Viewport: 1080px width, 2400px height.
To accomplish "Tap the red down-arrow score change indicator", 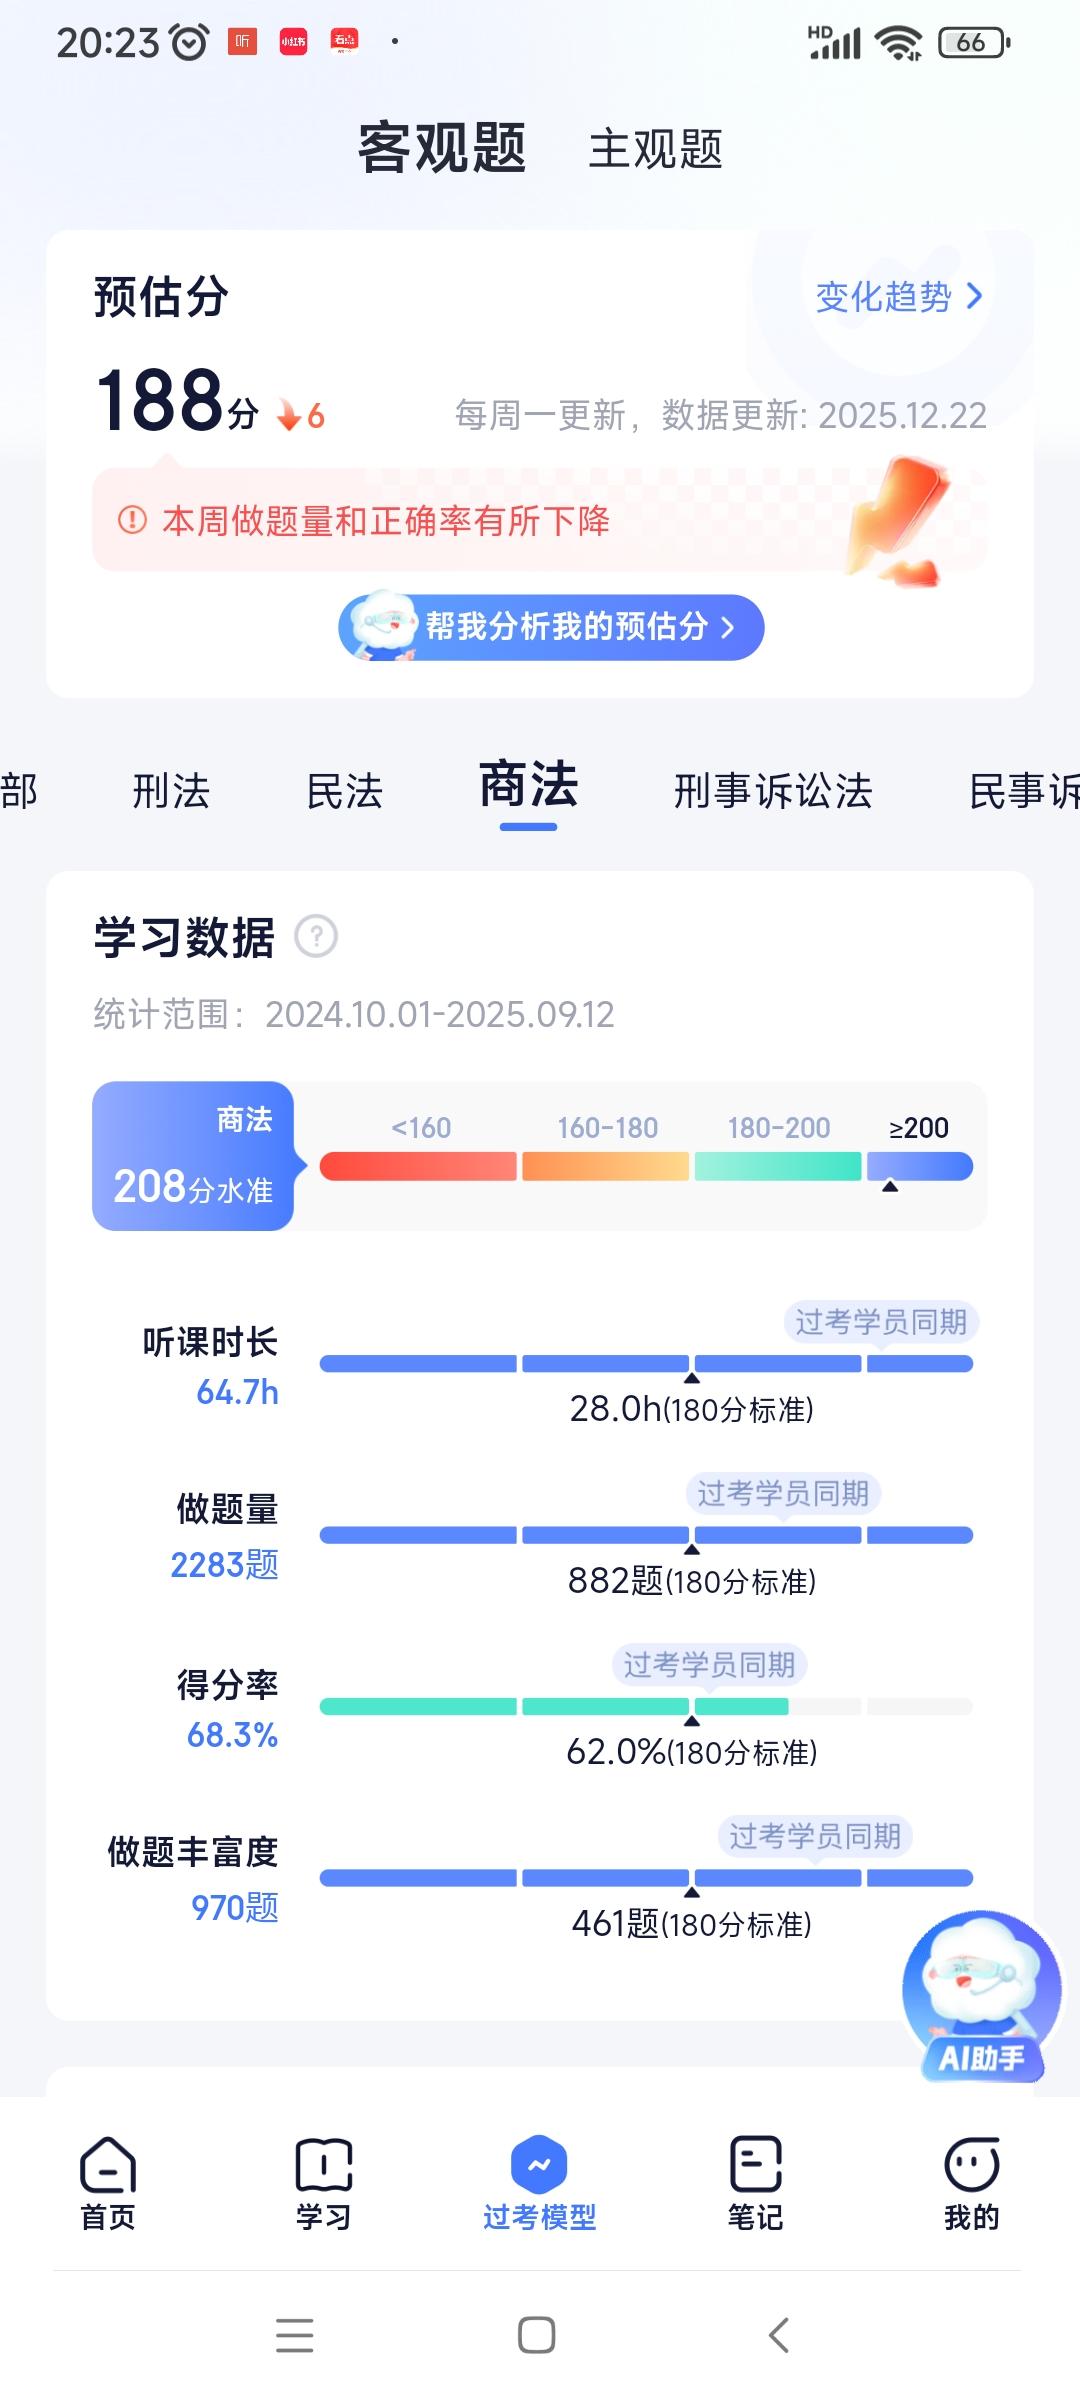I will pyautogui.click(x=301, y=415).
